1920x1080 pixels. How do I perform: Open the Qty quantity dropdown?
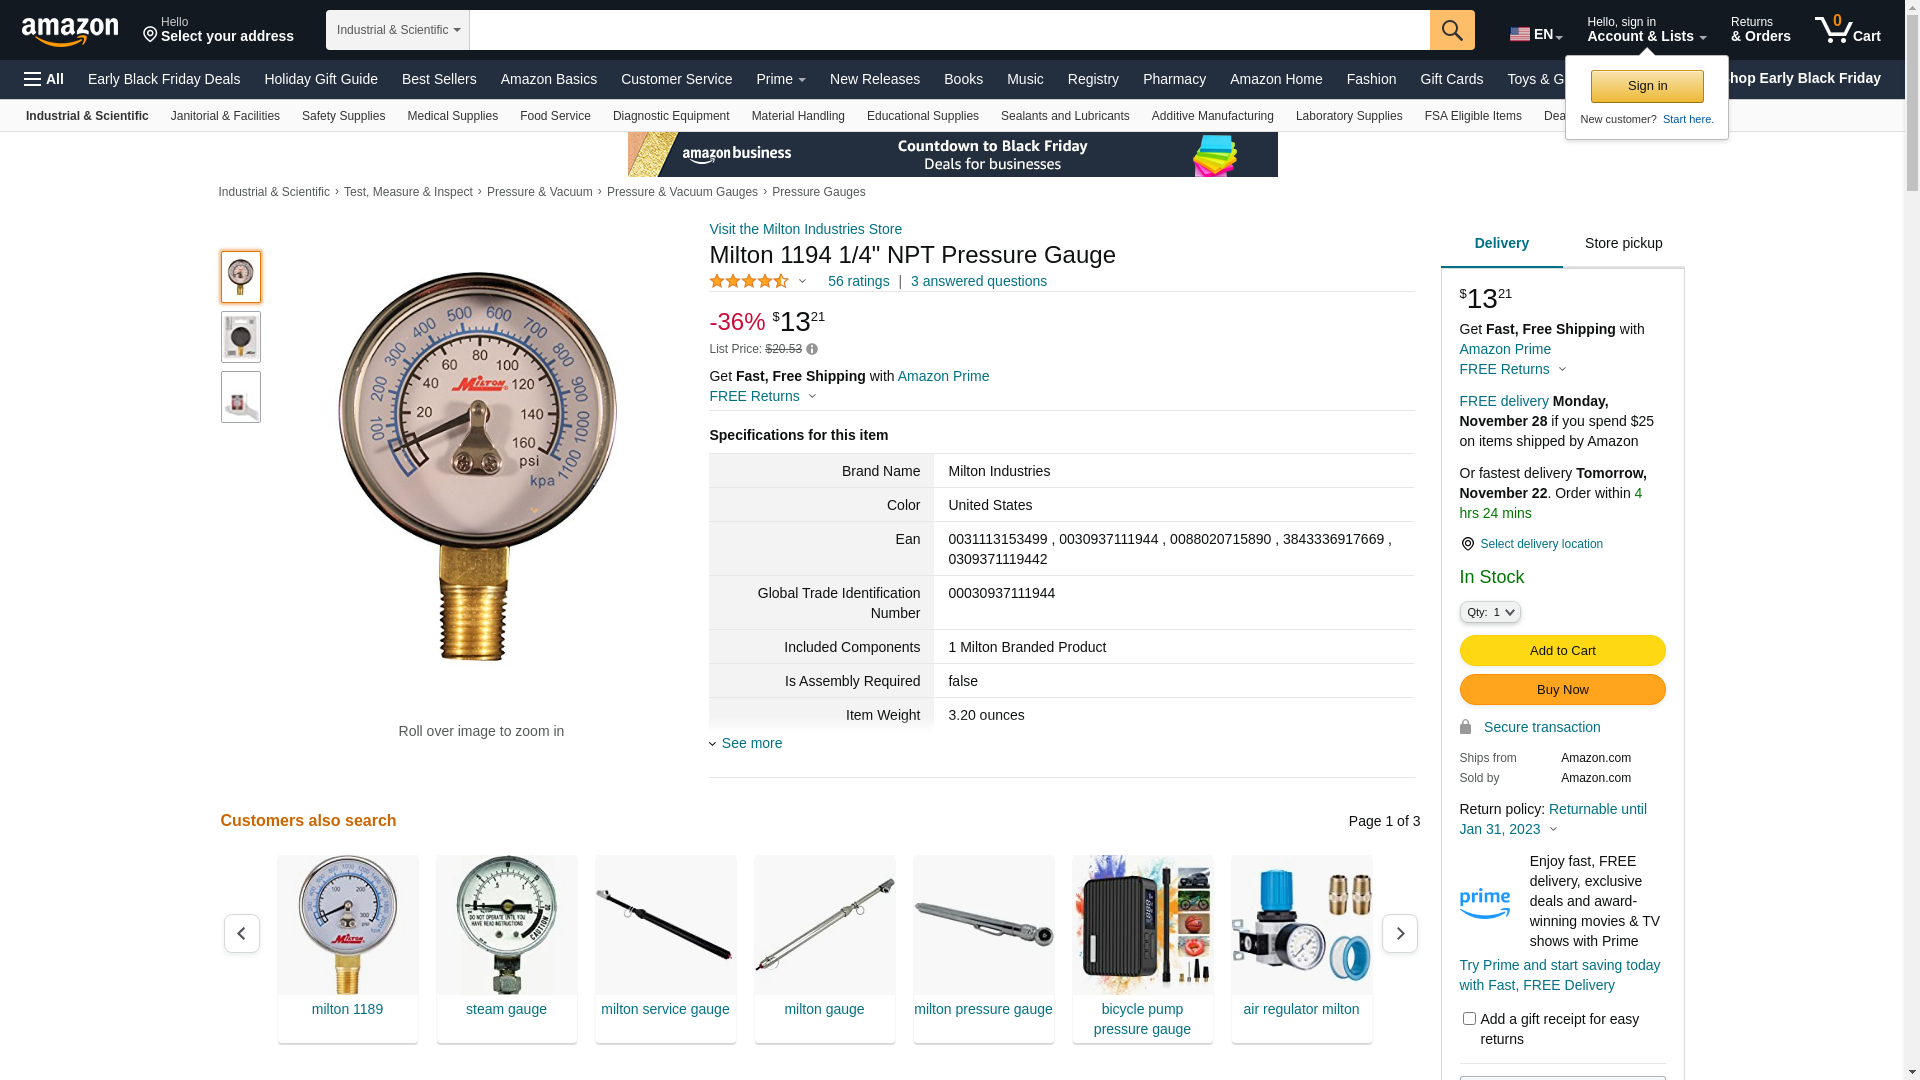1490,612
